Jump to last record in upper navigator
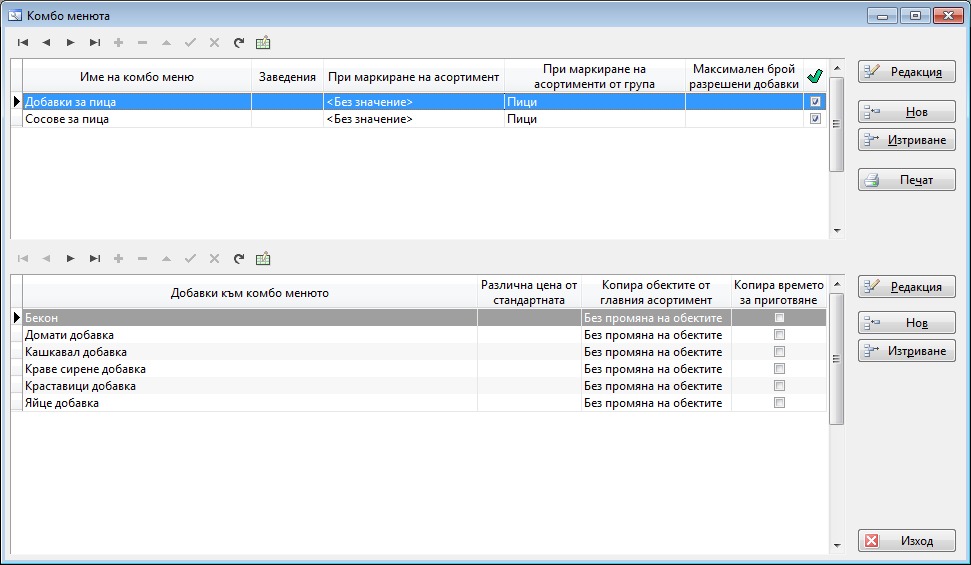Viewport: 971px width, 565px height. tap(95, 43)
